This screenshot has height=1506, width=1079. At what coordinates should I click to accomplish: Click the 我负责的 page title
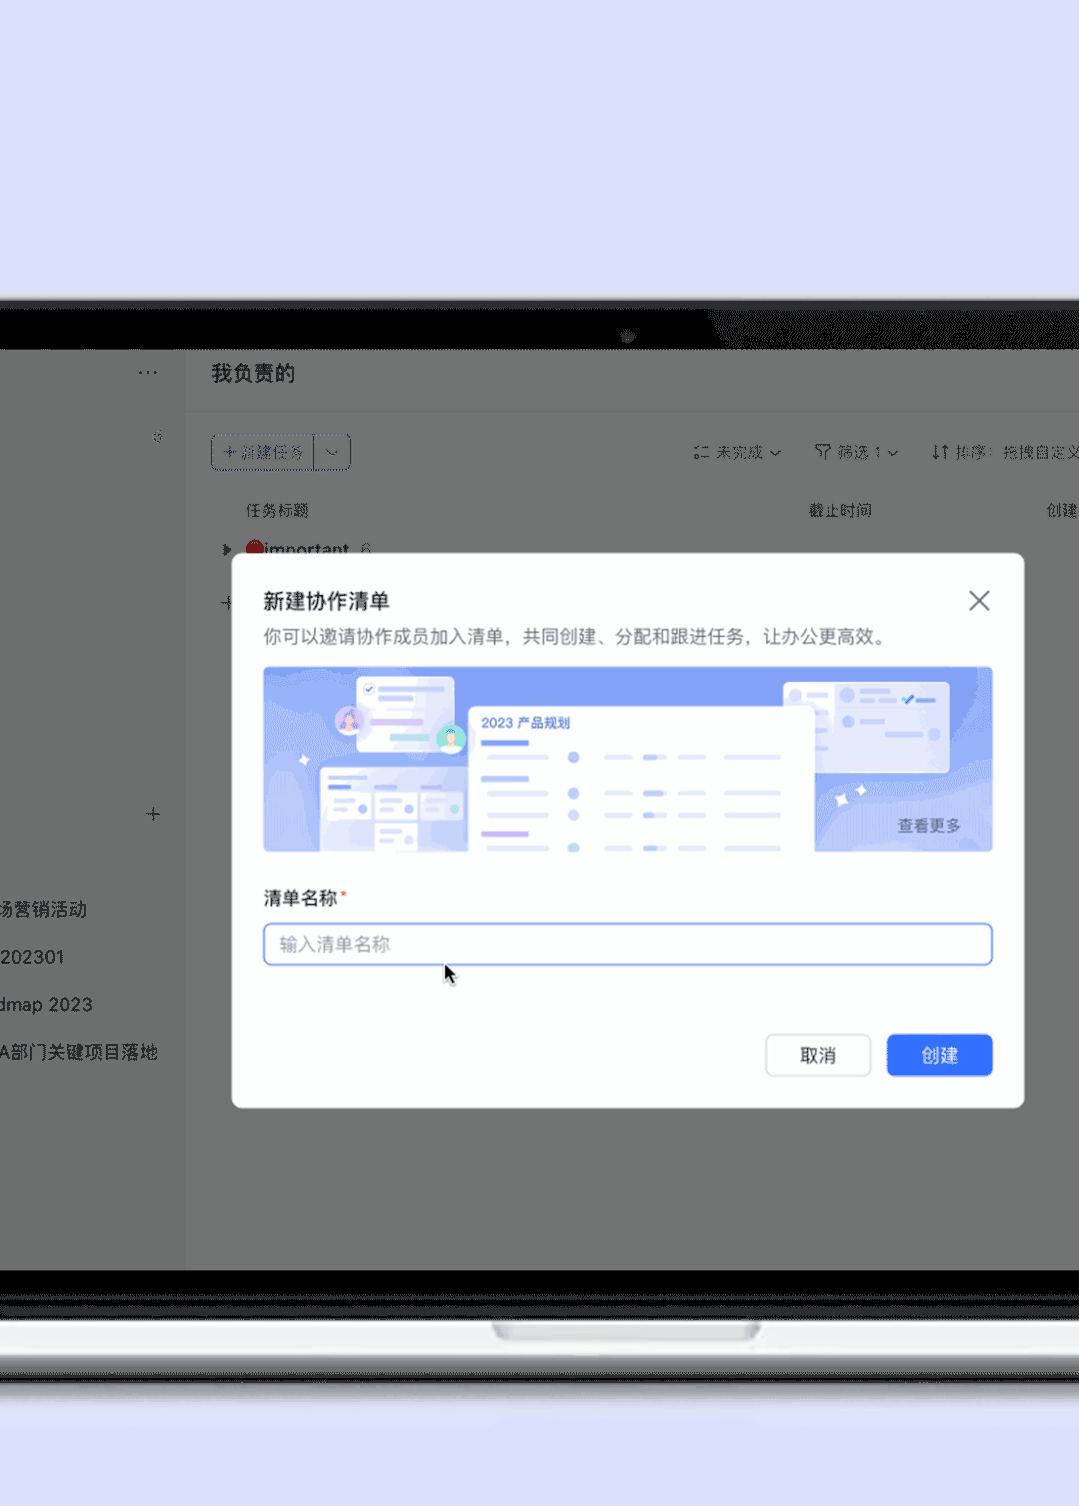pos(253,373)
